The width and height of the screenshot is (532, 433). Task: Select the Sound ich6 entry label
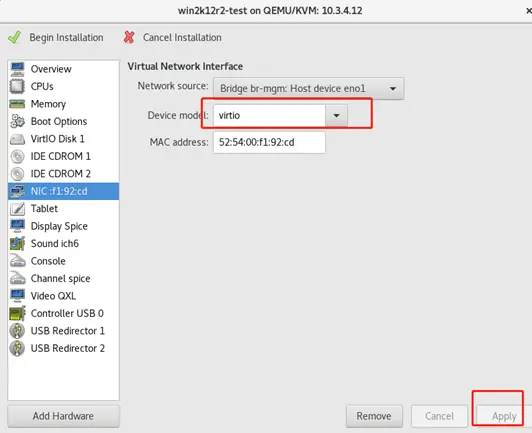pyautogui.click(x=55, y=244)
